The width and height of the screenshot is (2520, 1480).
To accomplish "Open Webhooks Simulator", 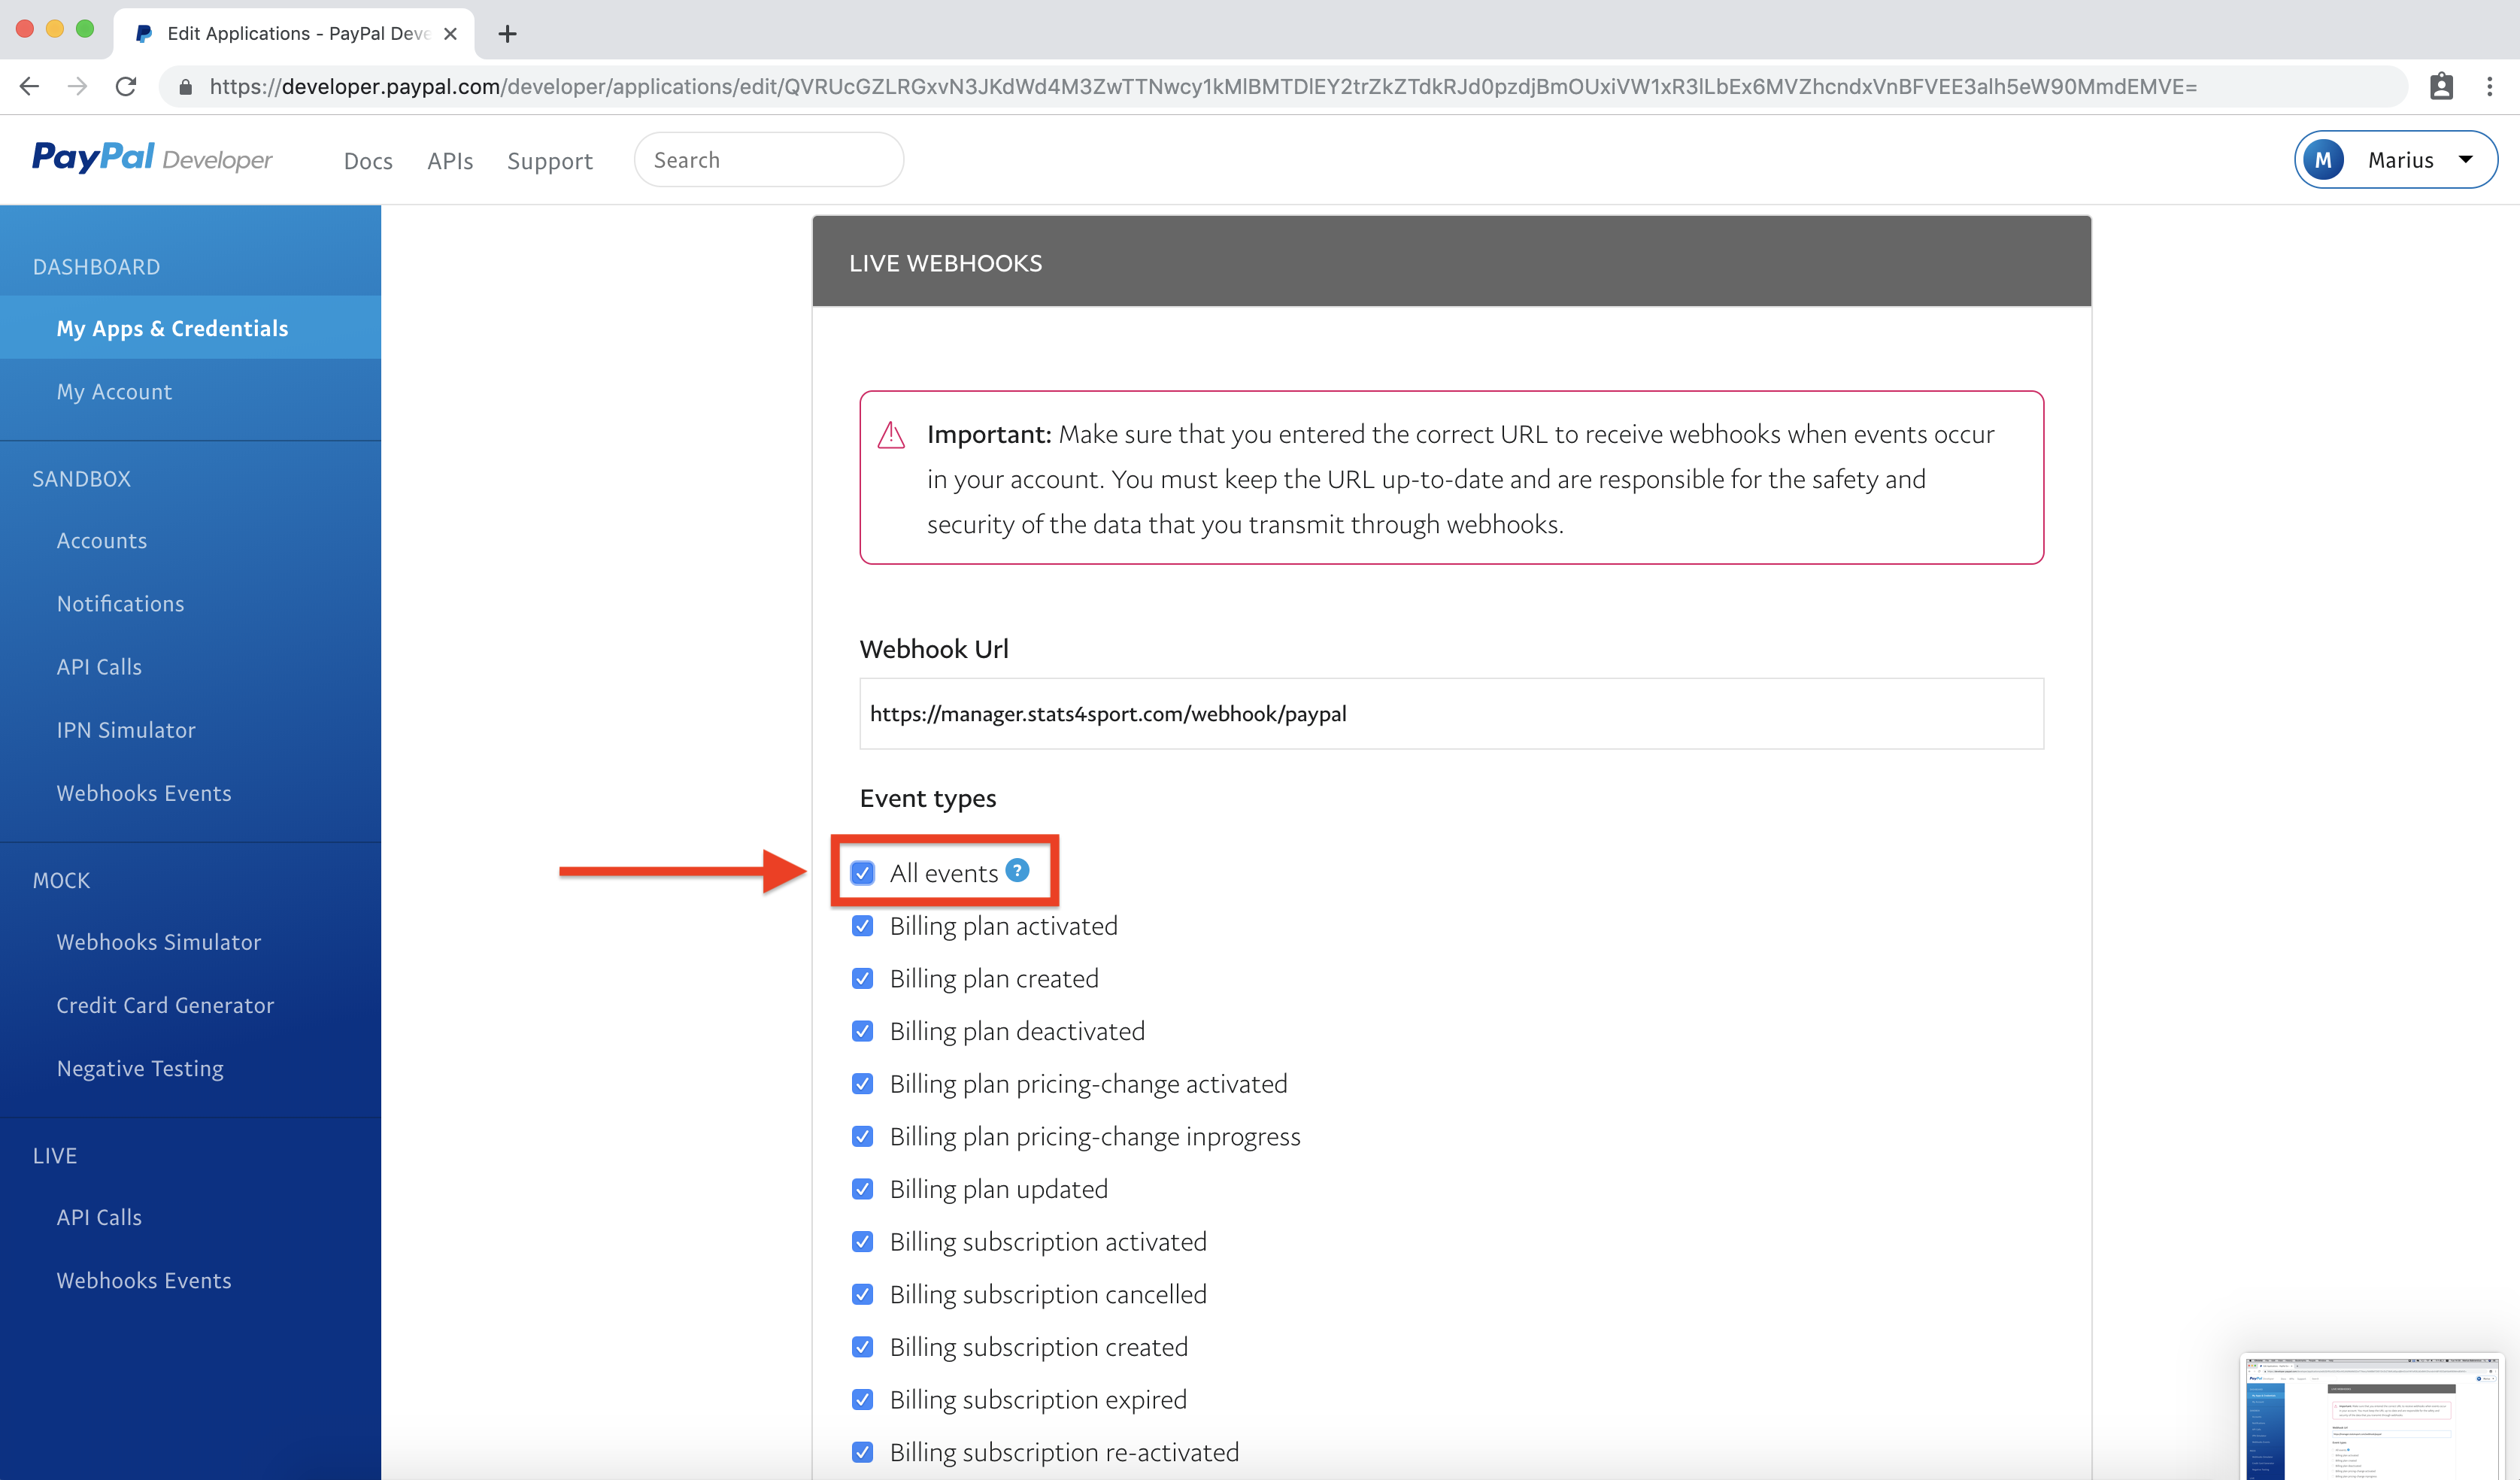I will coord(159,942).
